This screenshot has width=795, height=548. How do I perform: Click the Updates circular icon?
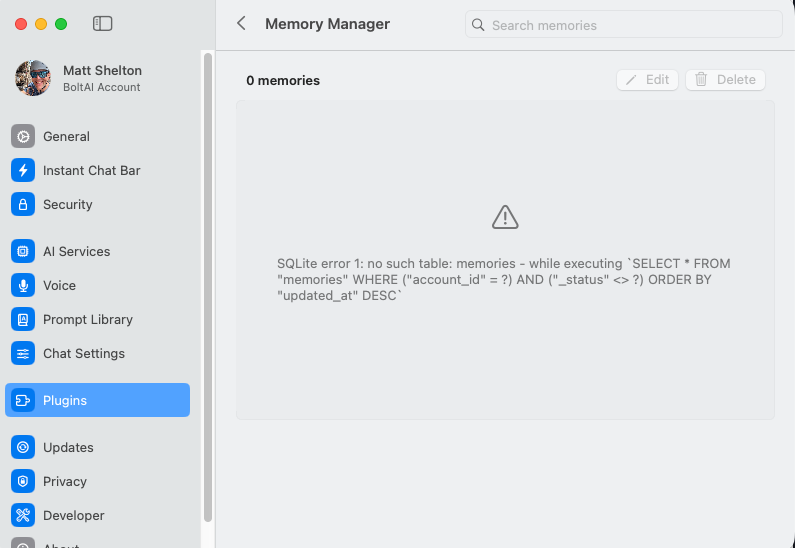pos(23,448)
